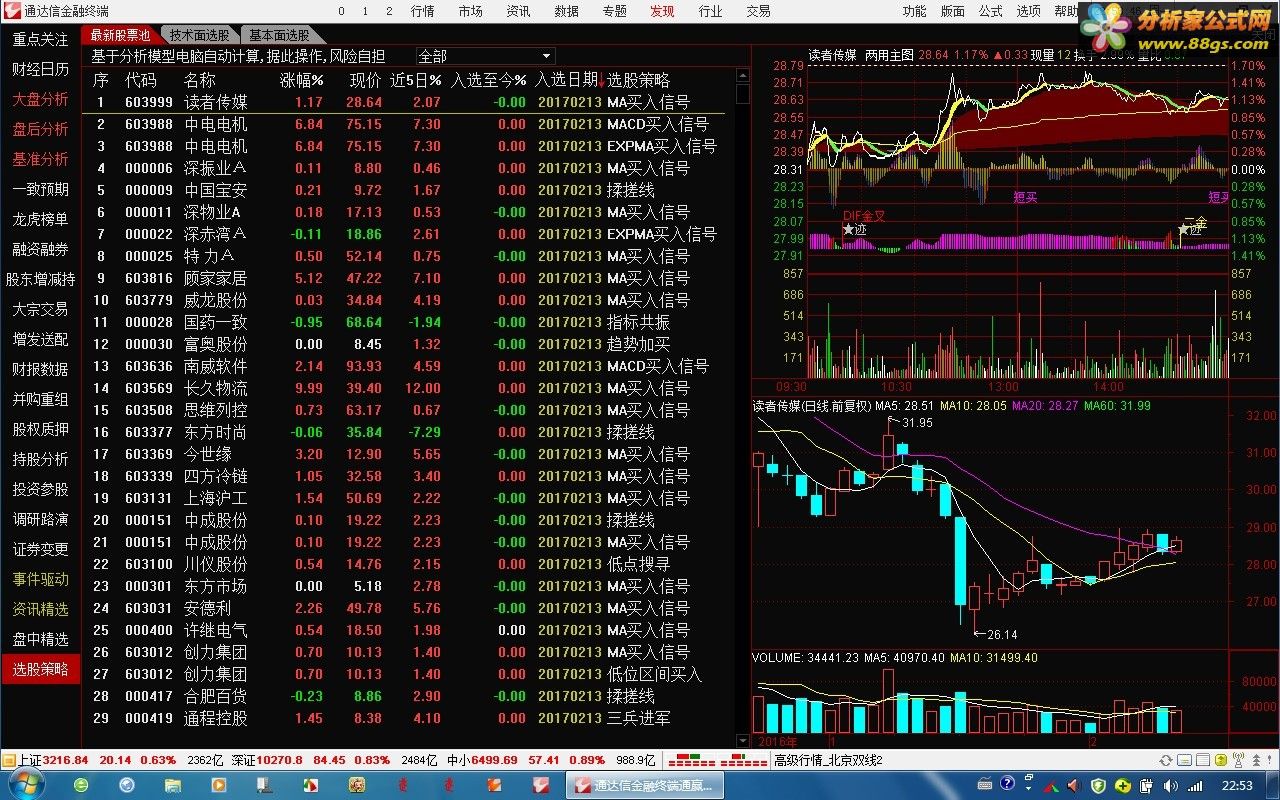Open the 资讯 menu
The height and width of the screenshot is (800, 1280).
coord(518,11)
